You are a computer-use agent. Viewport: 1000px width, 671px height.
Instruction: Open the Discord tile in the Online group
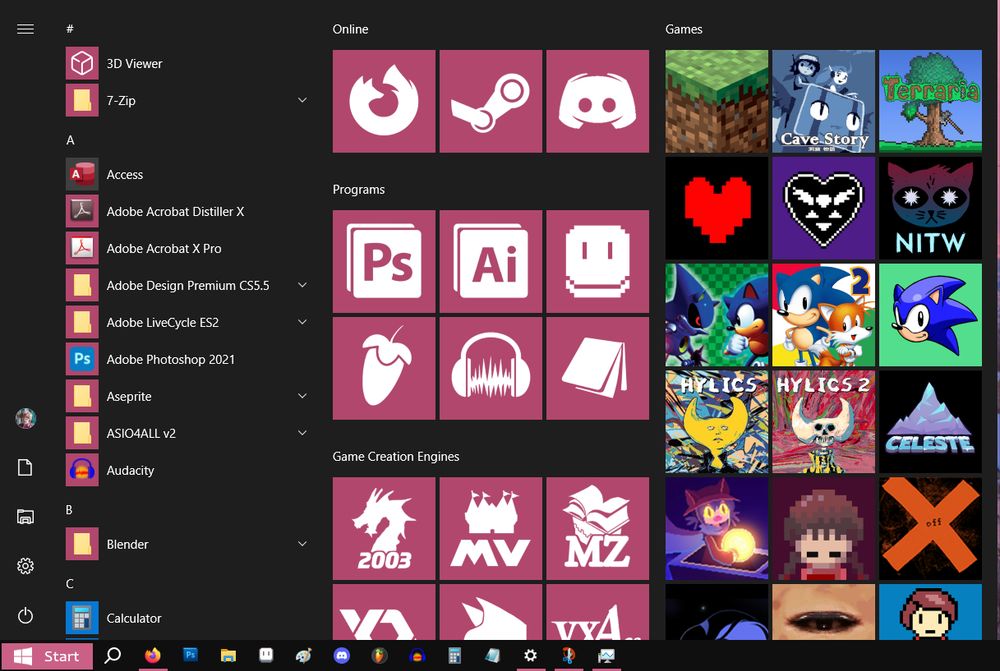point(598,101)
